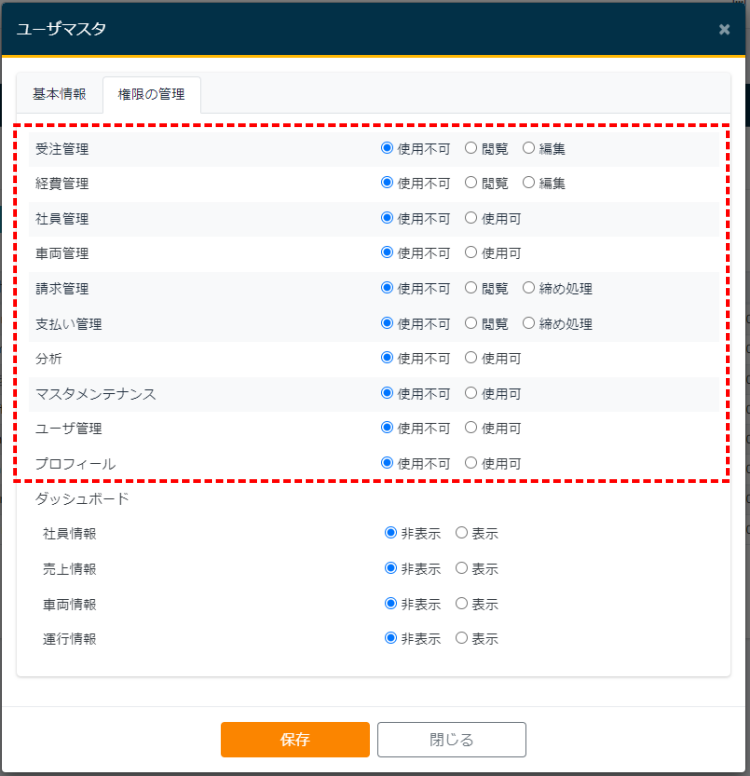This screenshot has height=776, width=750.
Task: Allow 使用可 for マスタメンテナンス
Action: pos(471,393)
